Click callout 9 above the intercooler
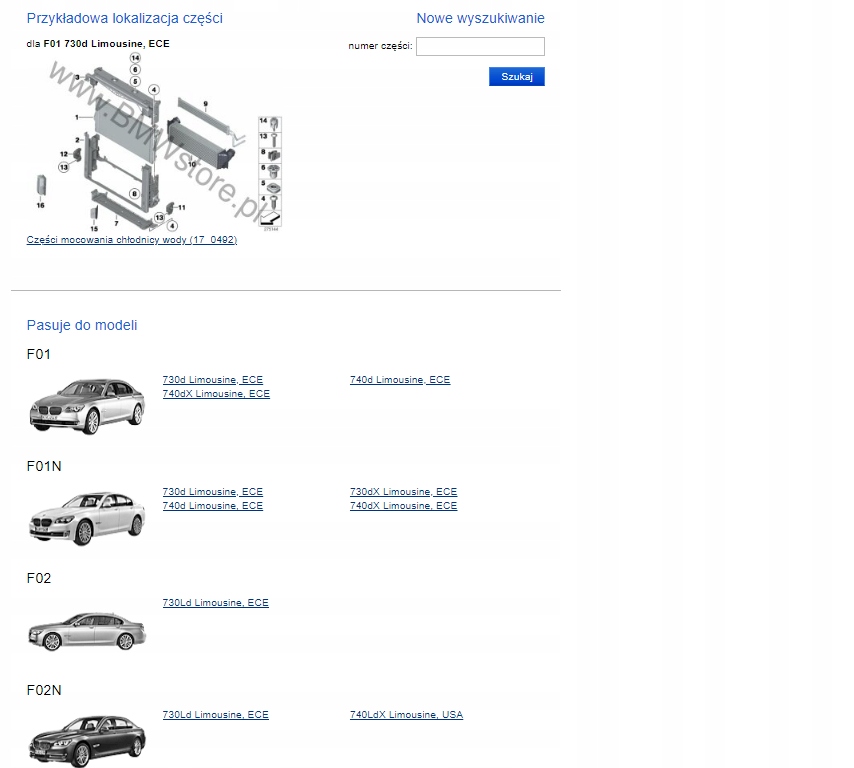The width and height of the screenshot is (854, 768). pyautogui.click(x=205, y=104)
